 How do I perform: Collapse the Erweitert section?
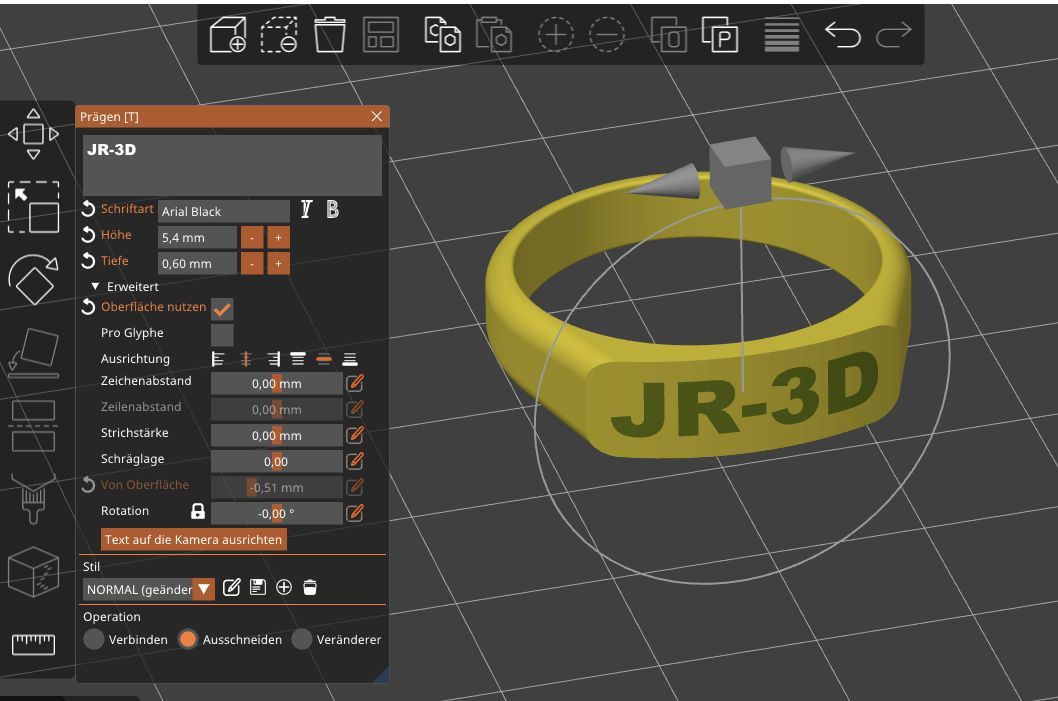pyautogui.click(x=96, y=287)
